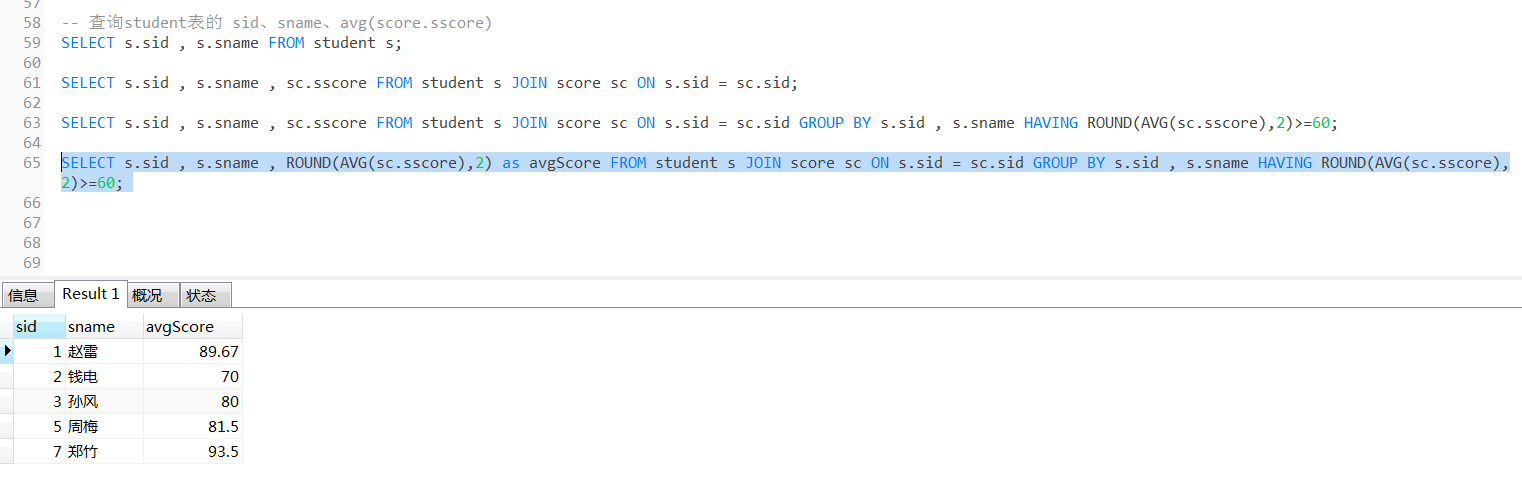Open the 状态 tab
Viewport: 1522px width, 484px height.
[206, 295]
